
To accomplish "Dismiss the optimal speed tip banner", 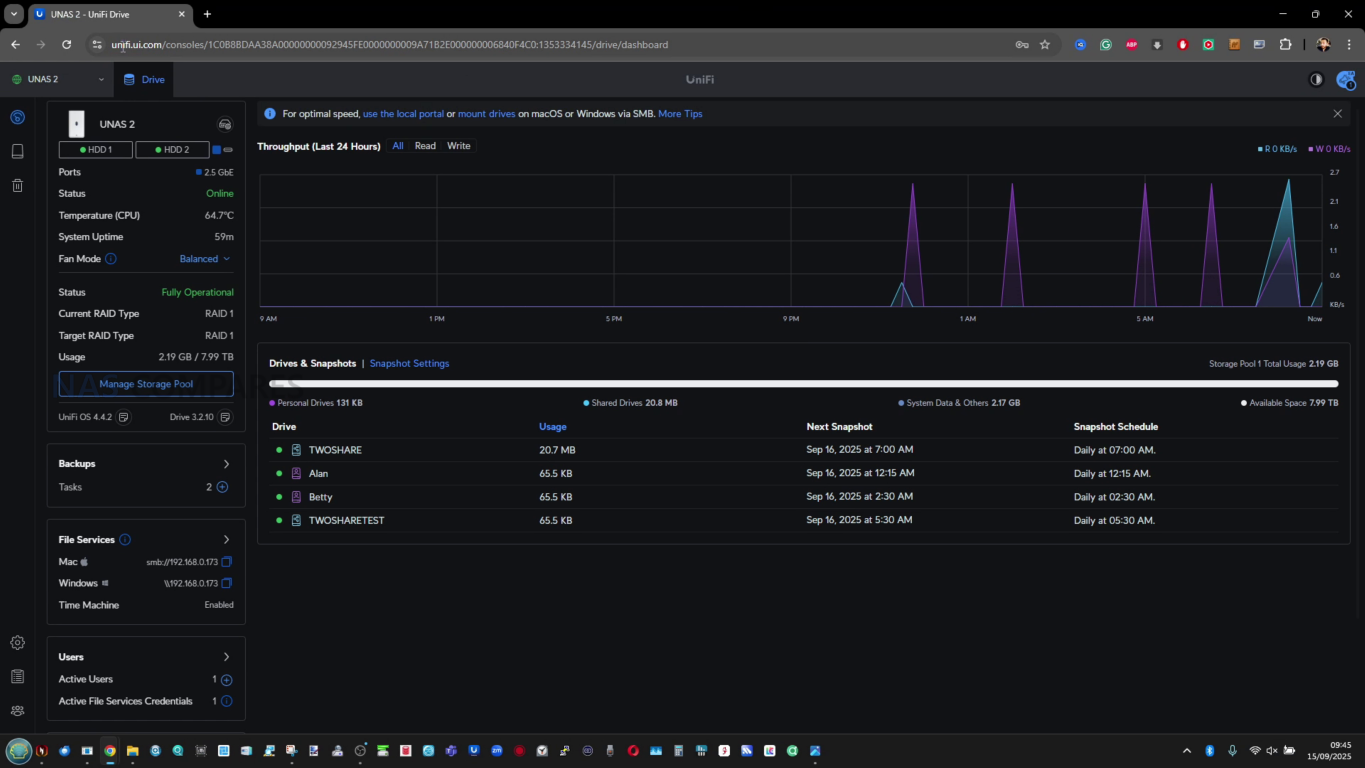I will [1338, 114].
